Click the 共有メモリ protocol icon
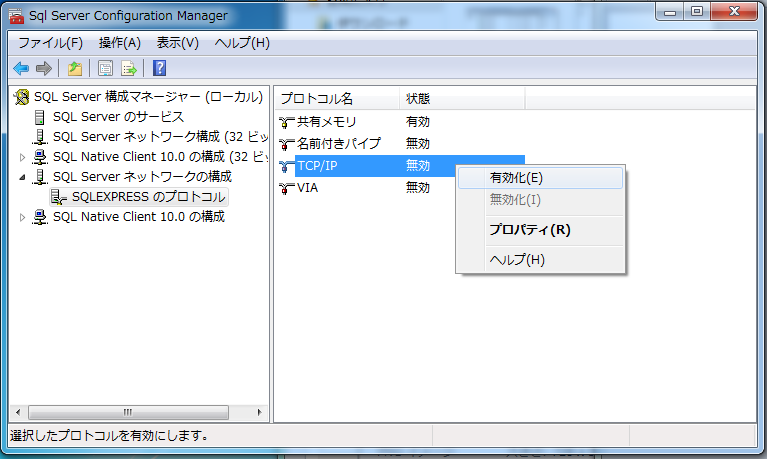Image resolution: width=767 pixels, height=459 pixels. [x=287, y=122]
